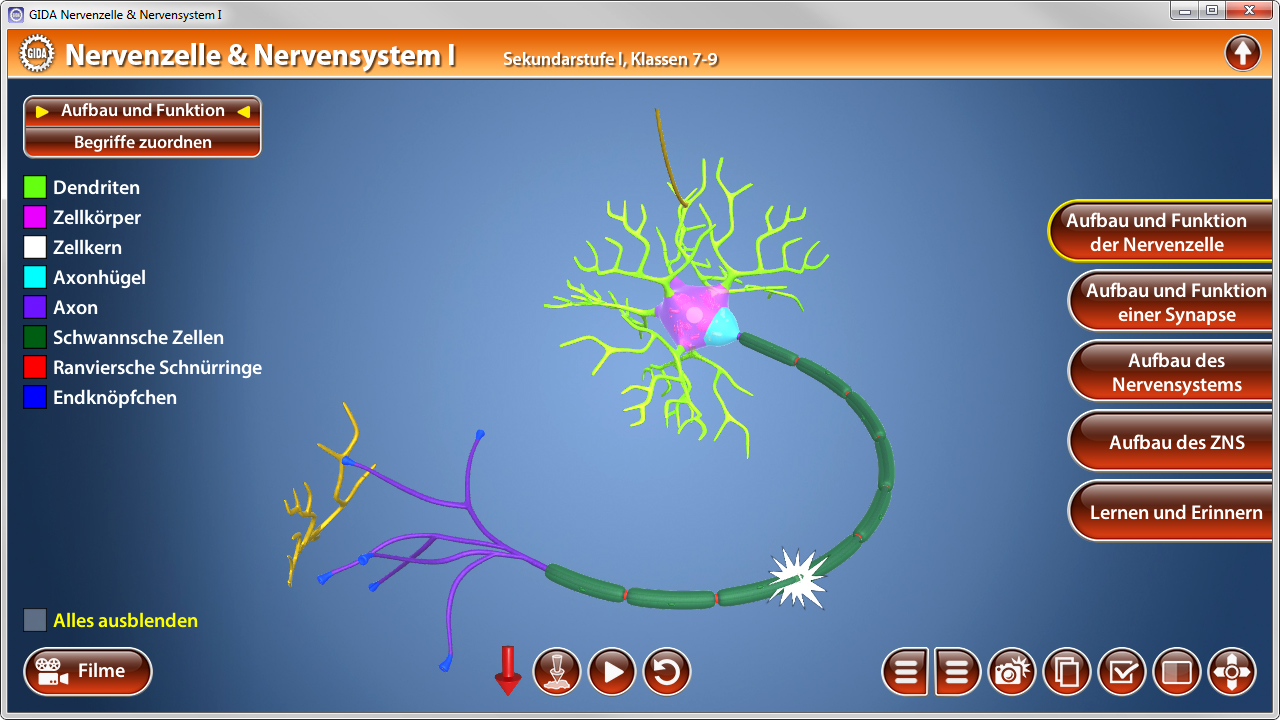Click the reset rotation icon
This screenshot has height=720, width=1280.
(667, 671)
